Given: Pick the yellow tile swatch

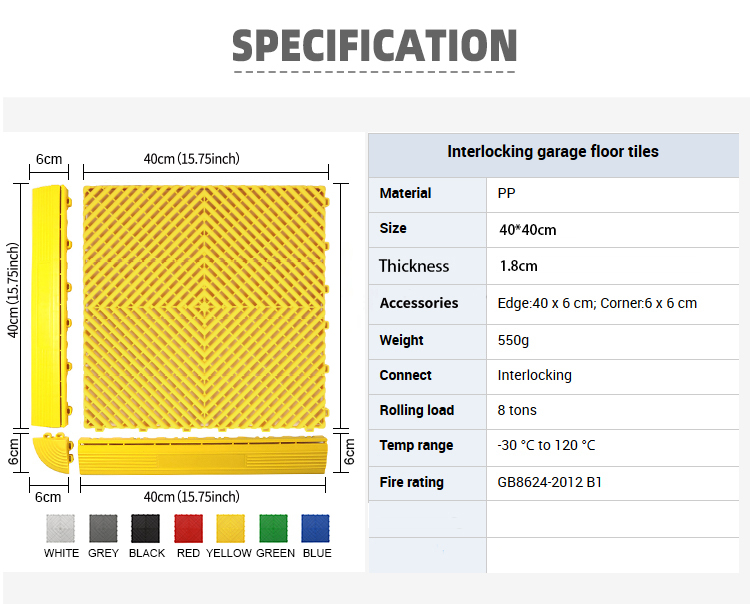Looking at the screenshot, I should 231,528.
